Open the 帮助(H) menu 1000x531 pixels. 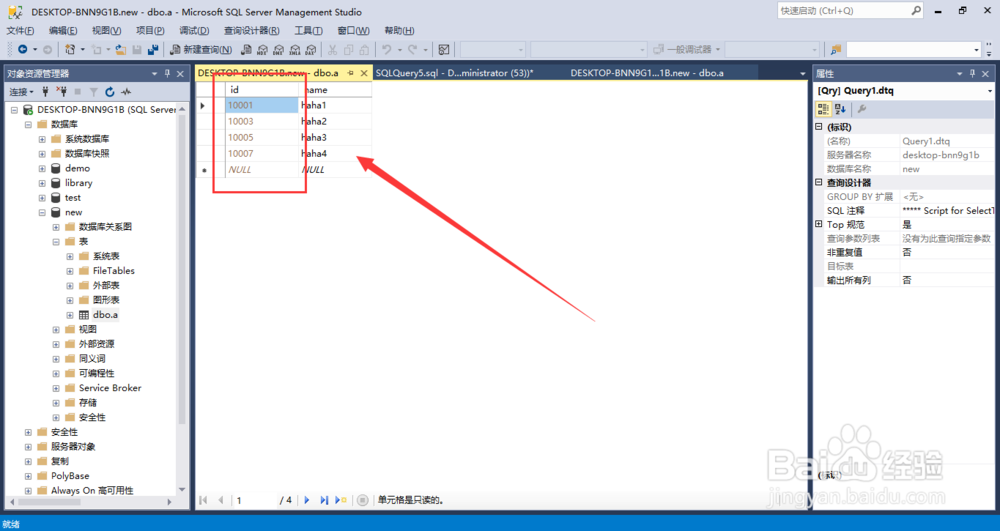coord(399,31)
